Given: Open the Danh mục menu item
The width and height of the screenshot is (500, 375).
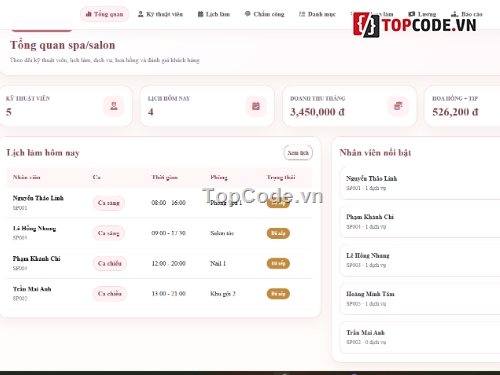Looking at the screenshot, I should click(x=317, y=14).
